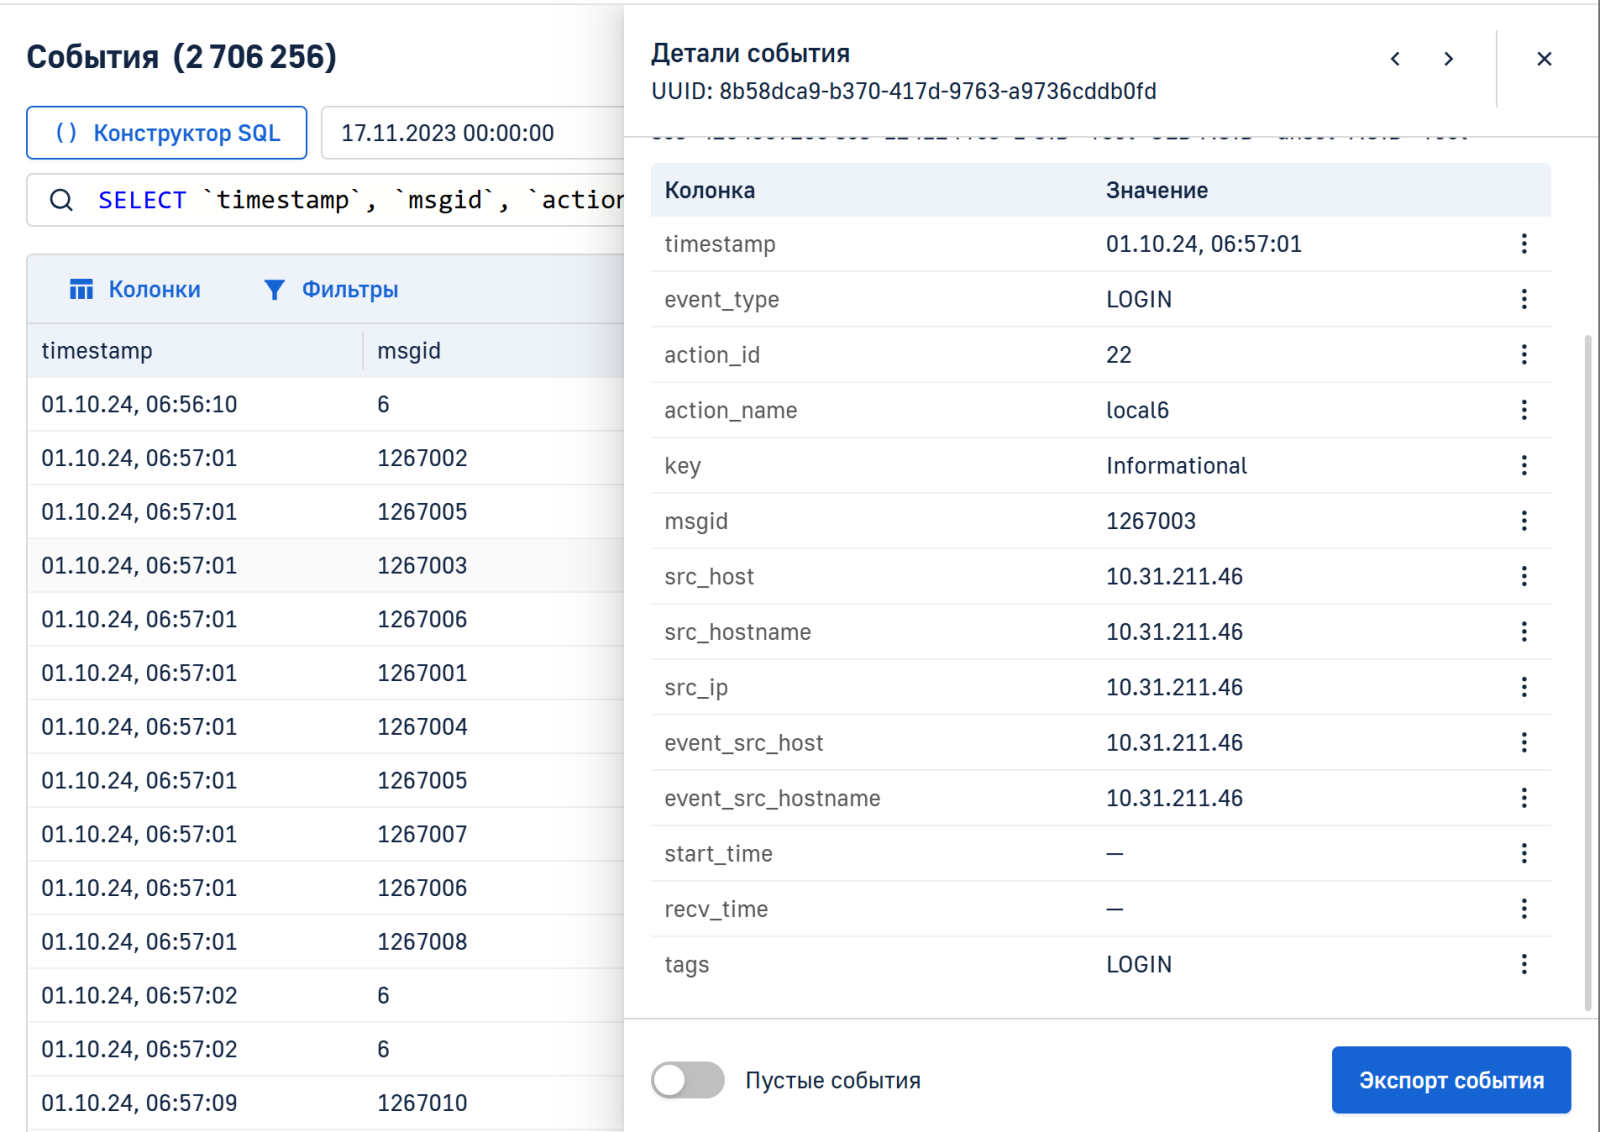Open kebab menu for the timestamp row
Viewport: 1600px width, 1132px height.
[1523, 244]
